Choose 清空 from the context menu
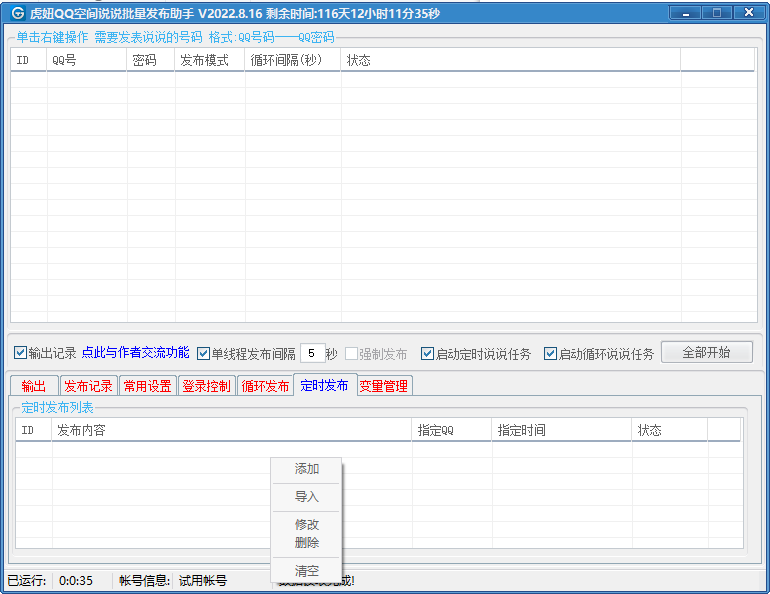Viewport: 770px width, 594px height. 306,571
